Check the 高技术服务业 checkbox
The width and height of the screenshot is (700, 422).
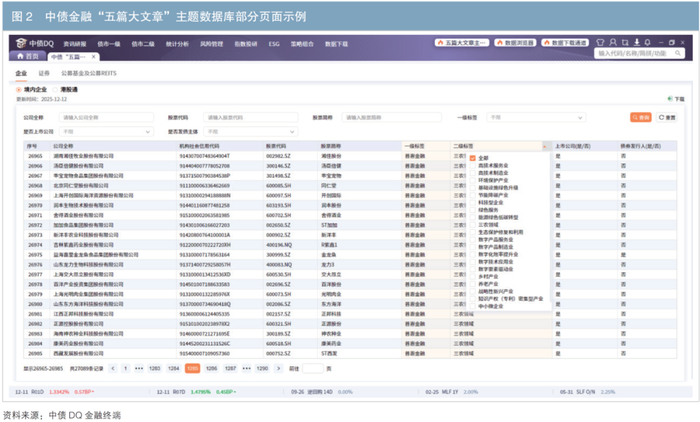coord(471,165)
